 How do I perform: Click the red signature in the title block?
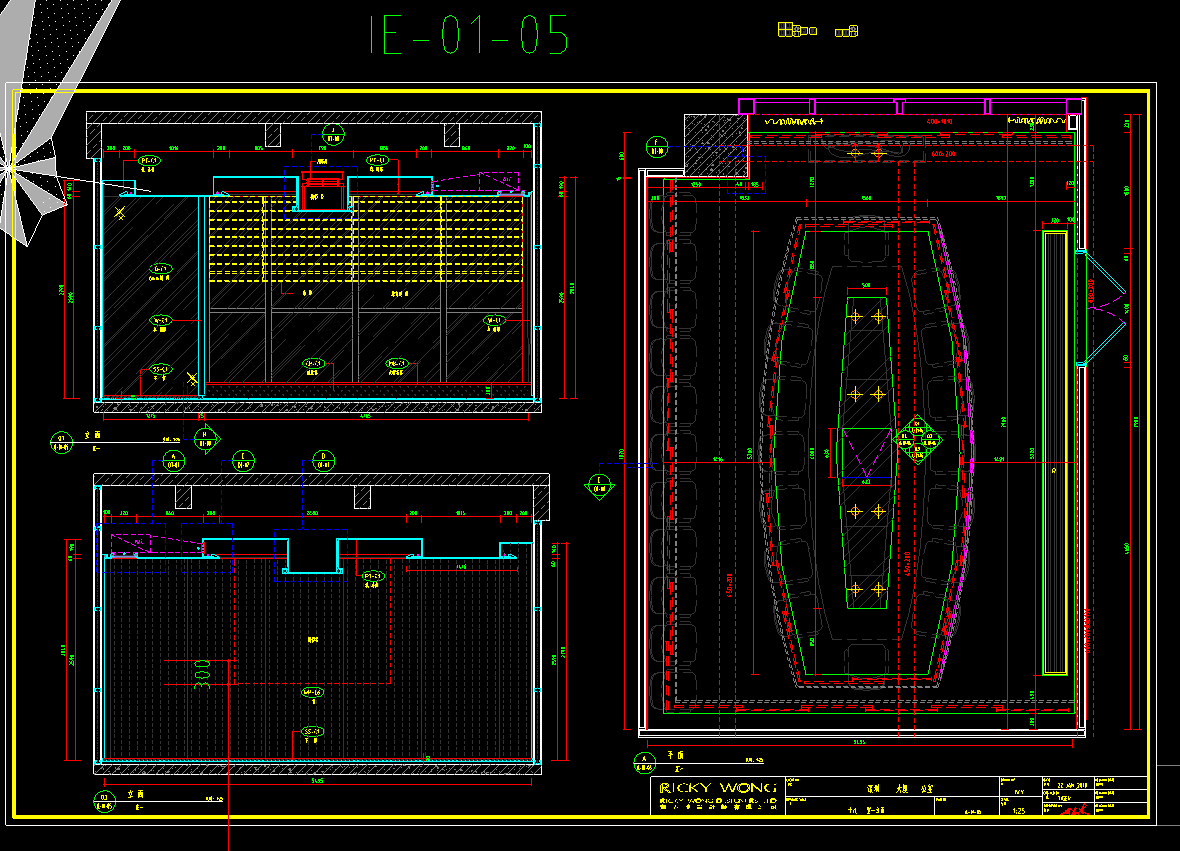[1074, 811]
